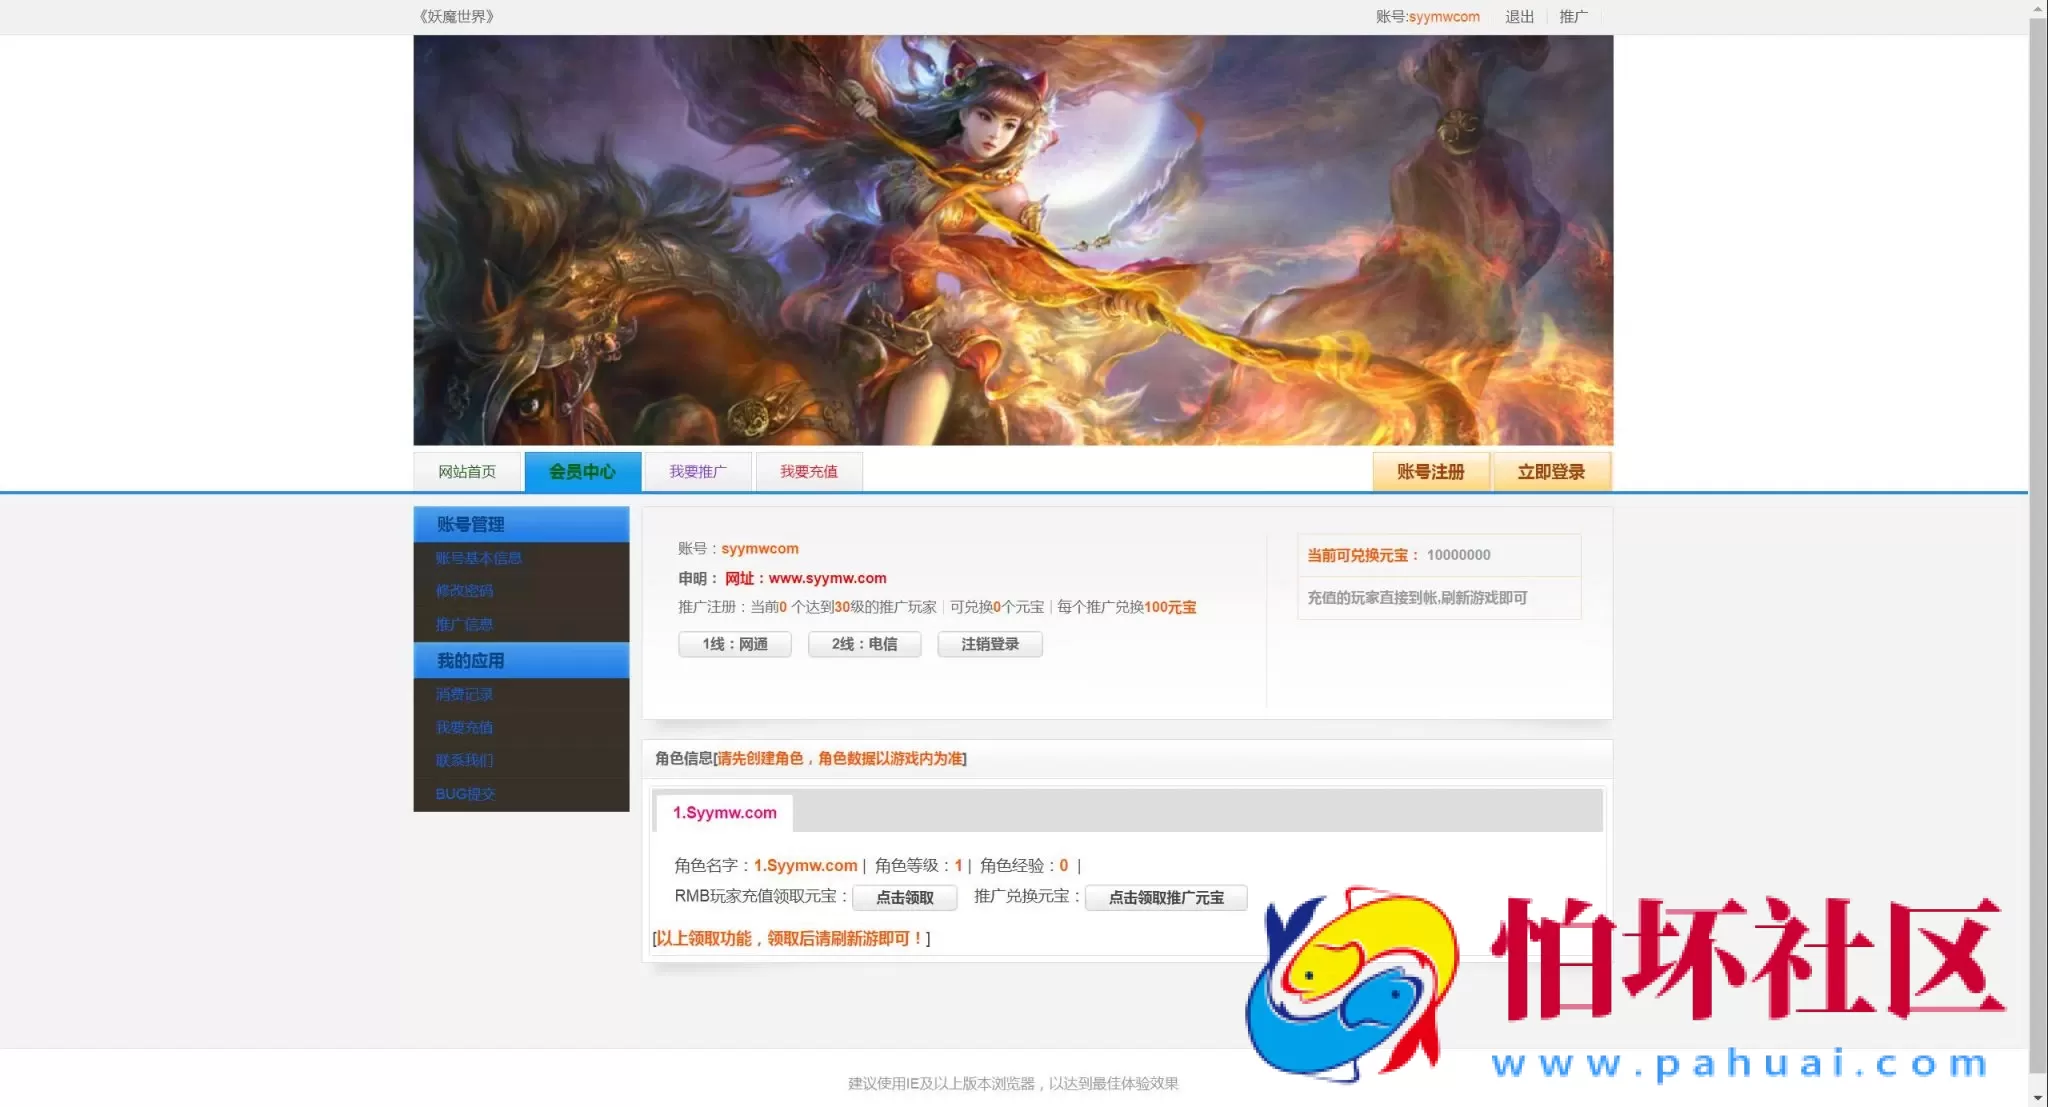
Task: Click the 立即登录 button
Action: (1552, 471)
